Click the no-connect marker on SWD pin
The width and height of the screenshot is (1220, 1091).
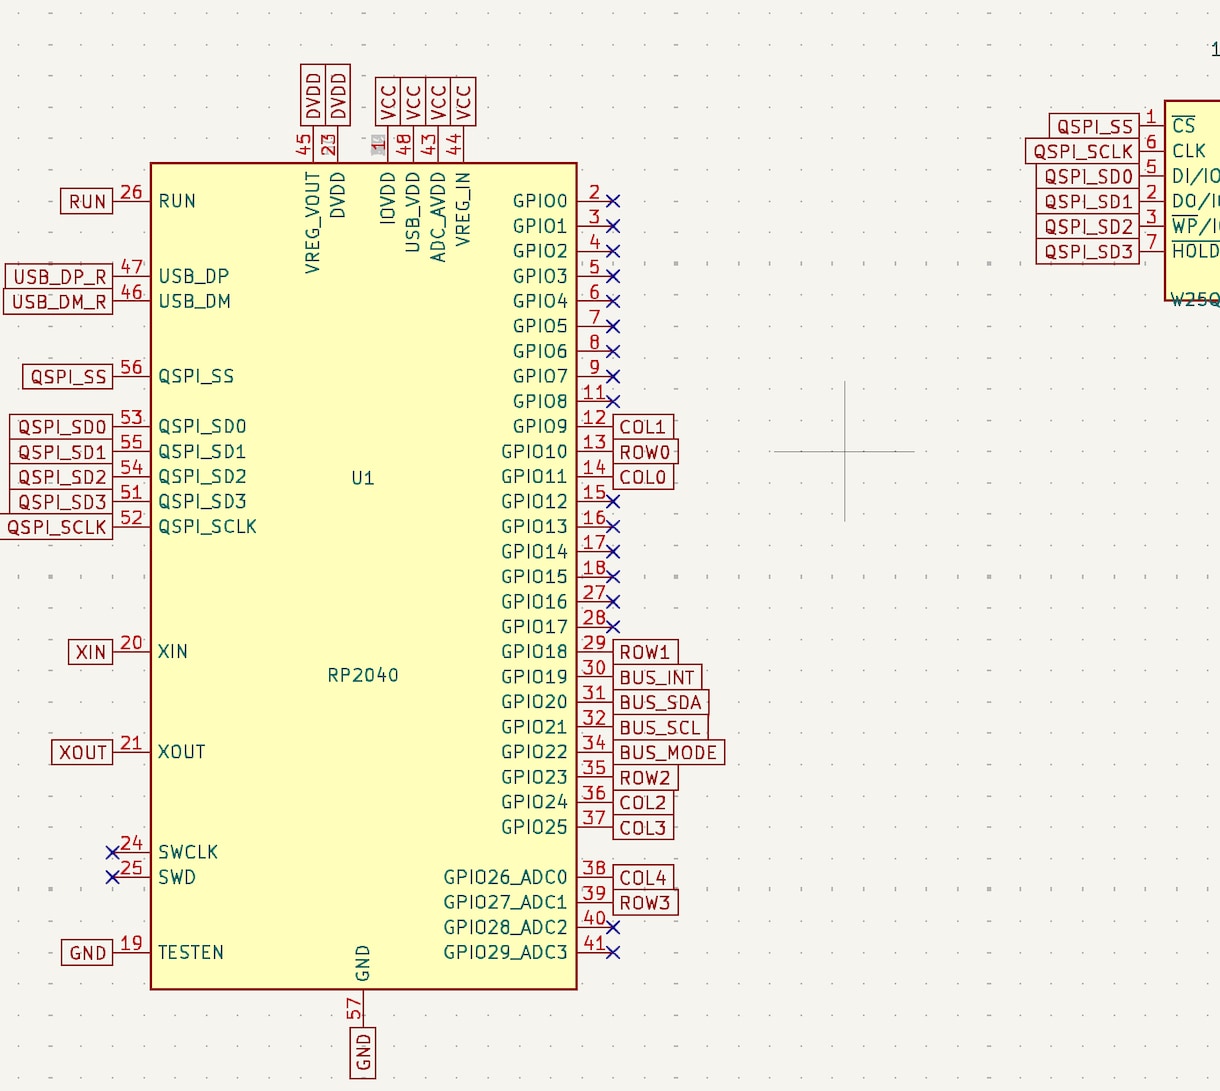113,878
